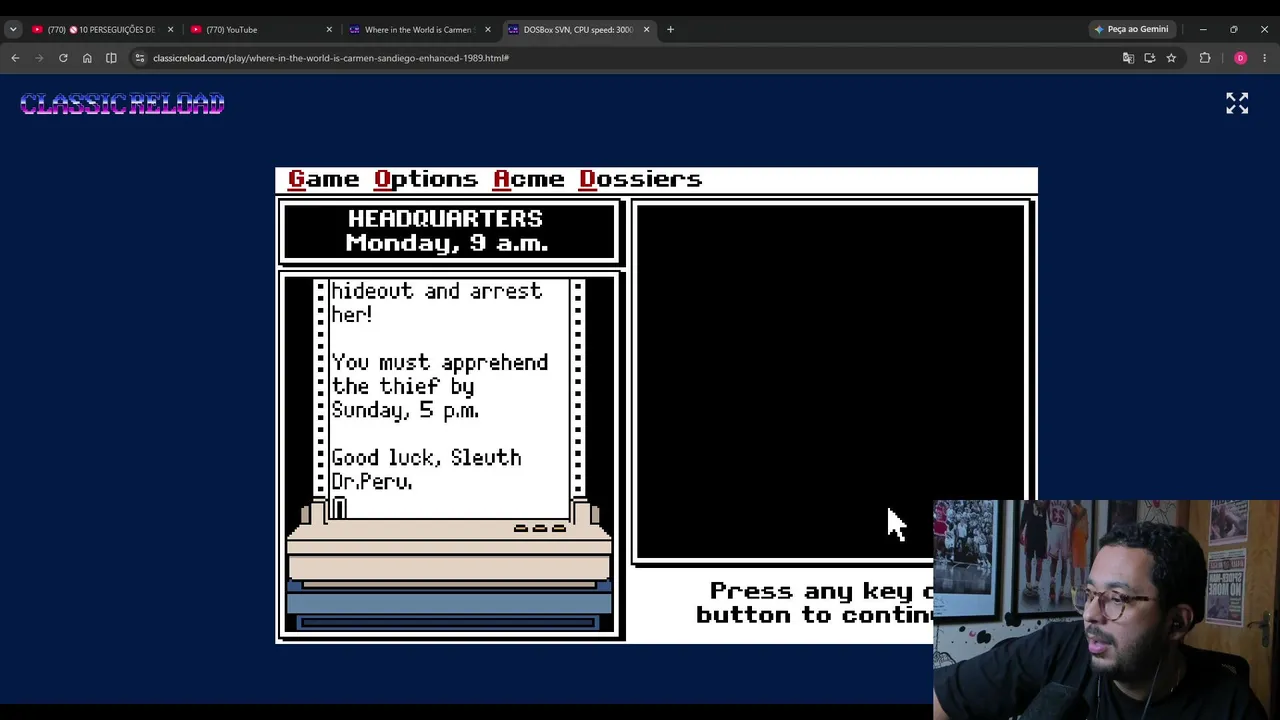Open the browser extensions menu
The width and height of the screenshot is (1280, 720).
coord(1205,58)
